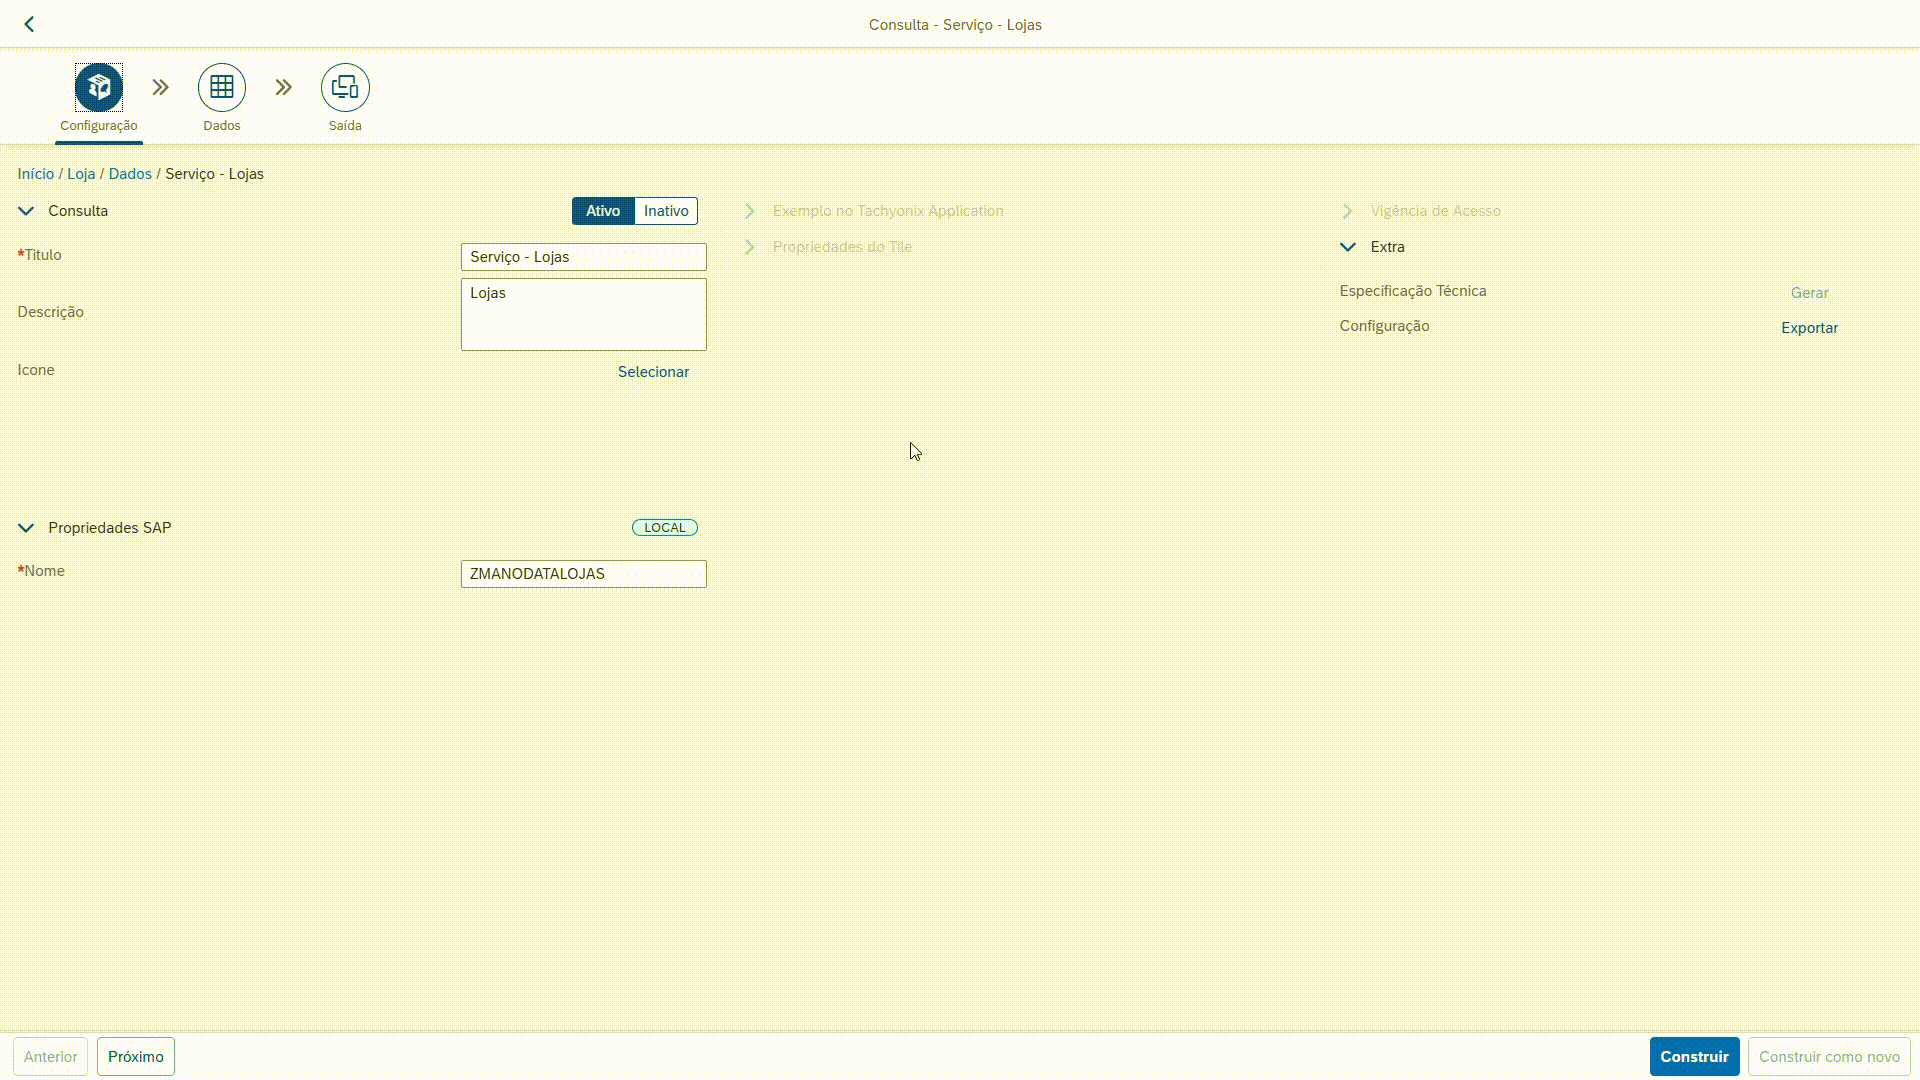Navigate to Loja breadcrumb

click(x=81, y=174)
